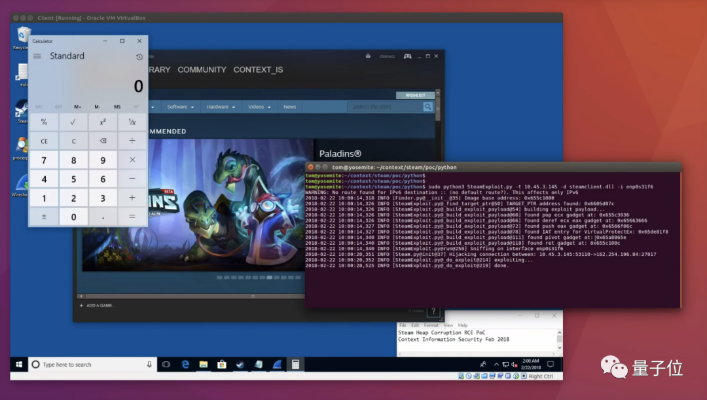
Task: Expand the Hardware dropdown in Steam store
Action: point(220,106)
